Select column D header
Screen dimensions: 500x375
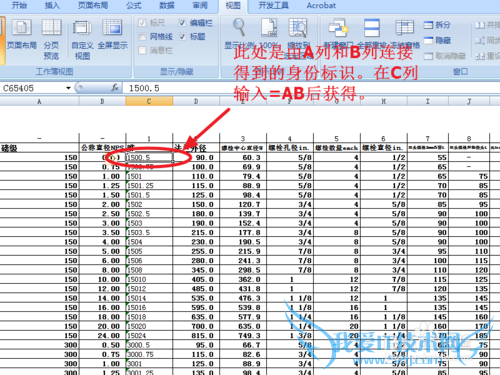click(196, 101)
